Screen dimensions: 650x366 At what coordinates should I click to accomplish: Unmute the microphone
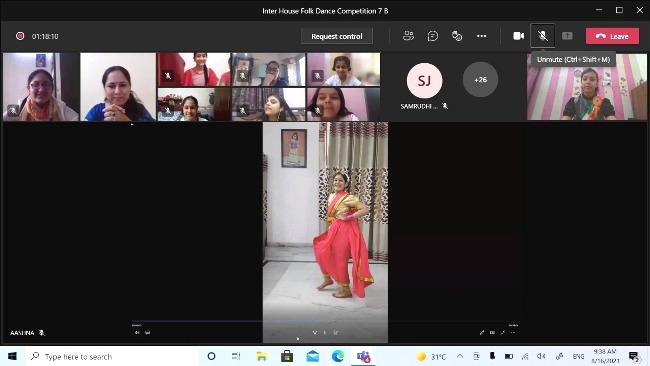pos(543,36)
